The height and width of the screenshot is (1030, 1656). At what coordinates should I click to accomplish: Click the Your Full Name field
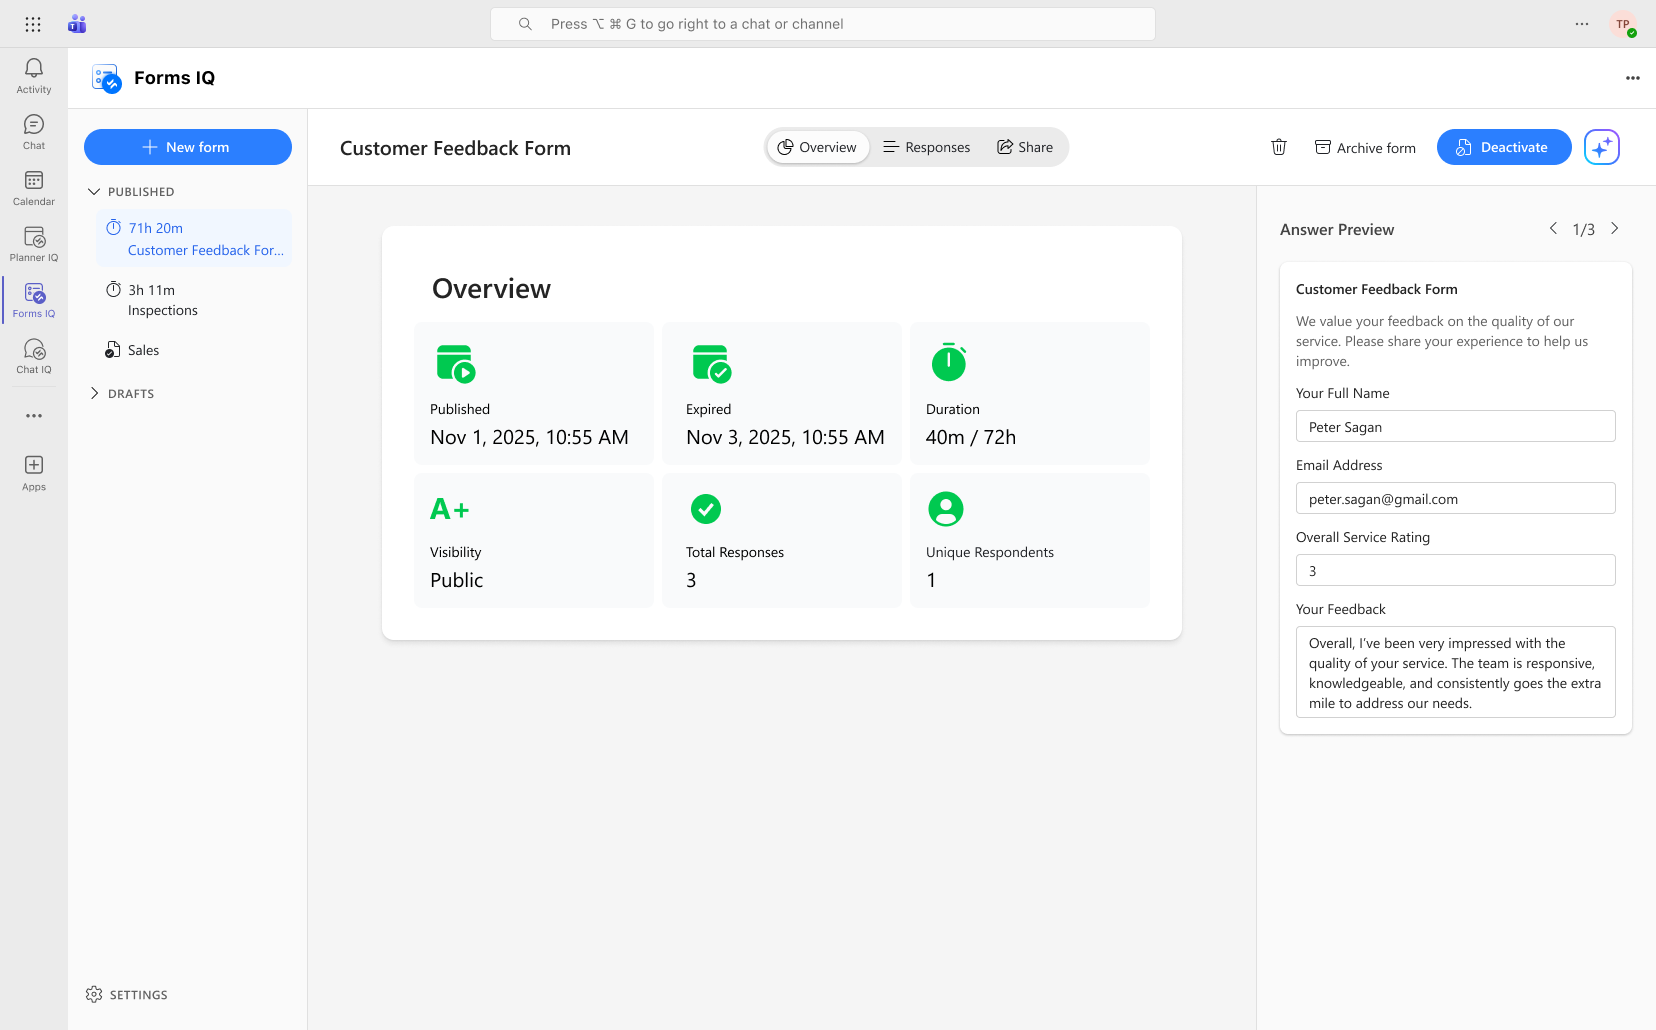[x=1456, y=426]
